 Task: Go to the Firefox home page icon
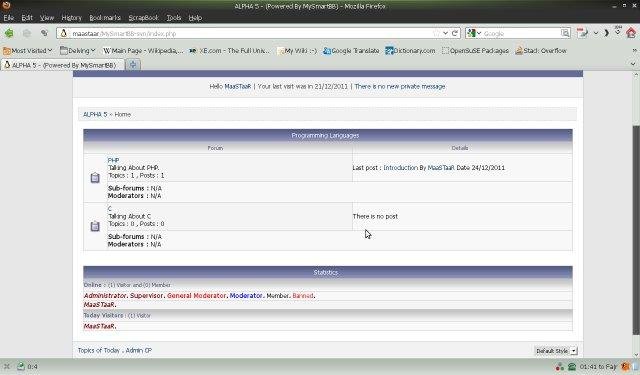coord(631,33)
